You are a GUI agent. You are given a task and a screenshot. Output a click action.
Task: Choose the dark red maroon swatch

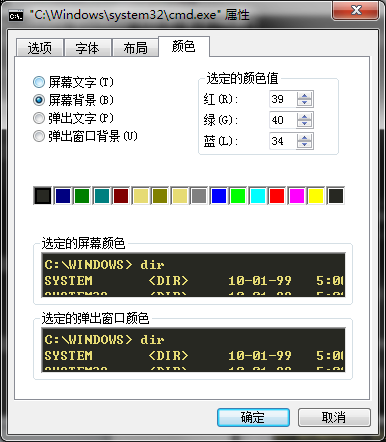(121, 196)
